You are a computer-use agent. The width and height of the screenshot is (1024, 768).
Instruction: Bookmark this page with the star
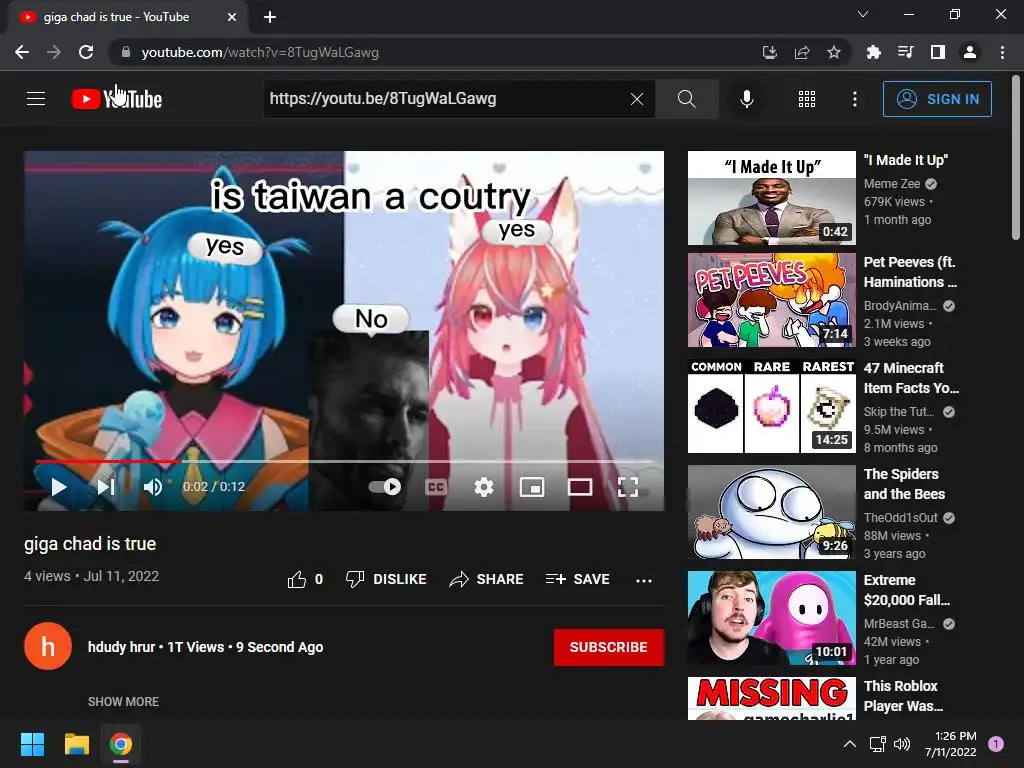coord(833,52)
